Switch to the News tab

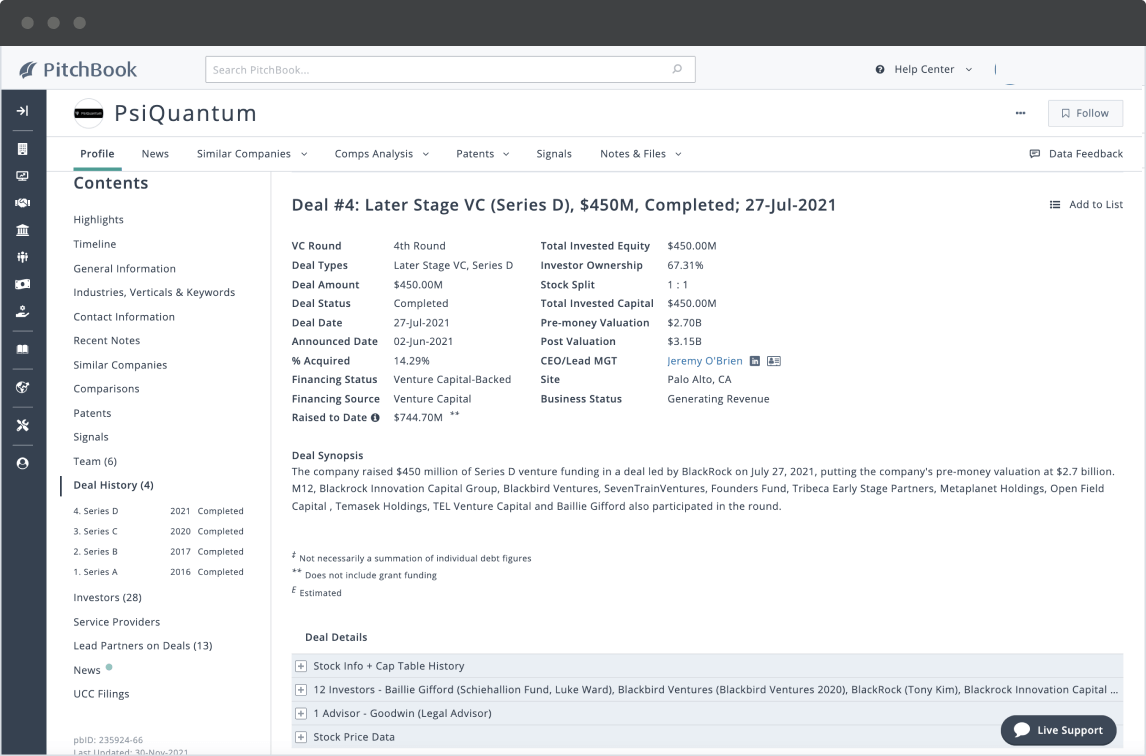tap(155, 154)
